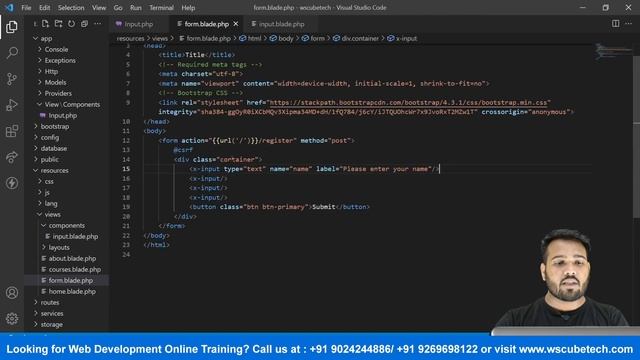Expand the database folder
The width and height of the screenshot is (640, 360).
point(53,149)
